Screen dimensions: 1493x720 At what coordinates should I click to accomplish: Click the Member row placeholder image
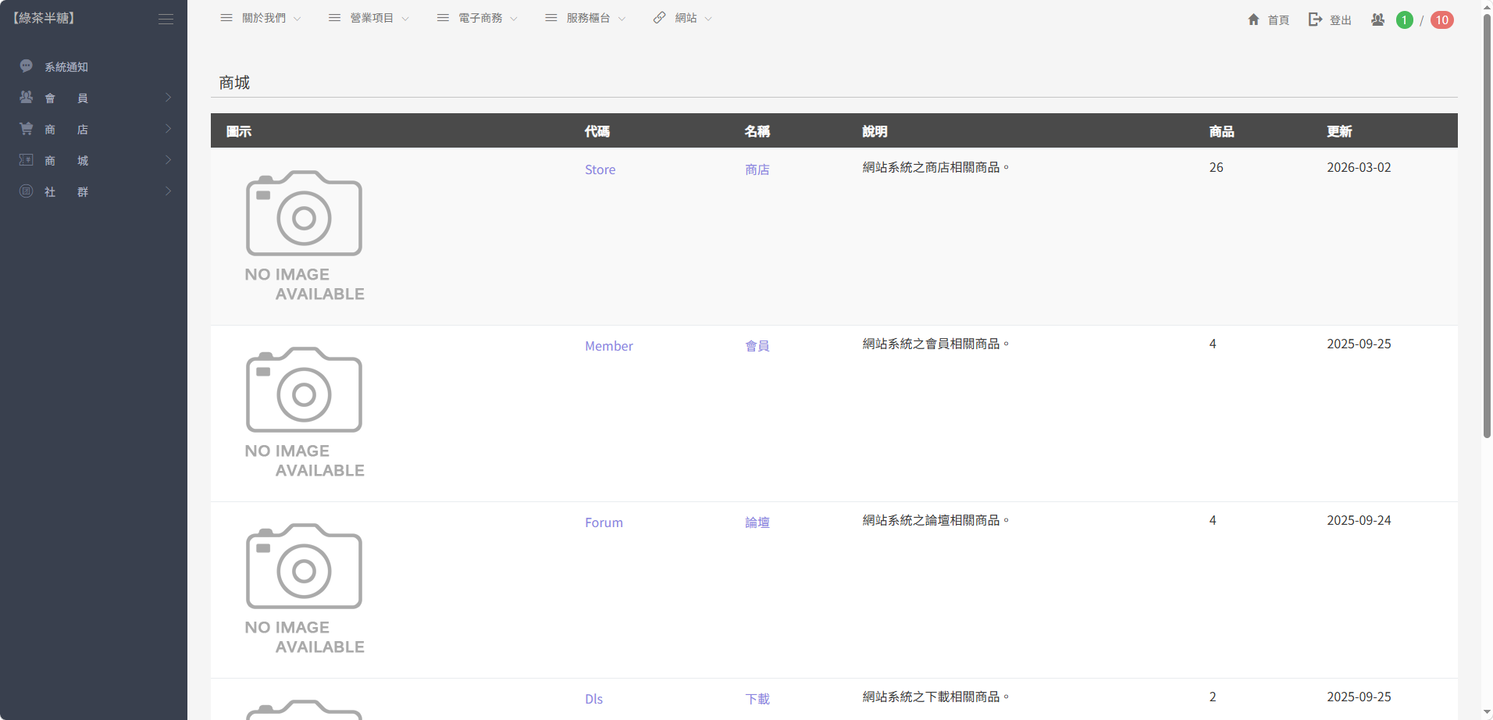pos(304,412)
